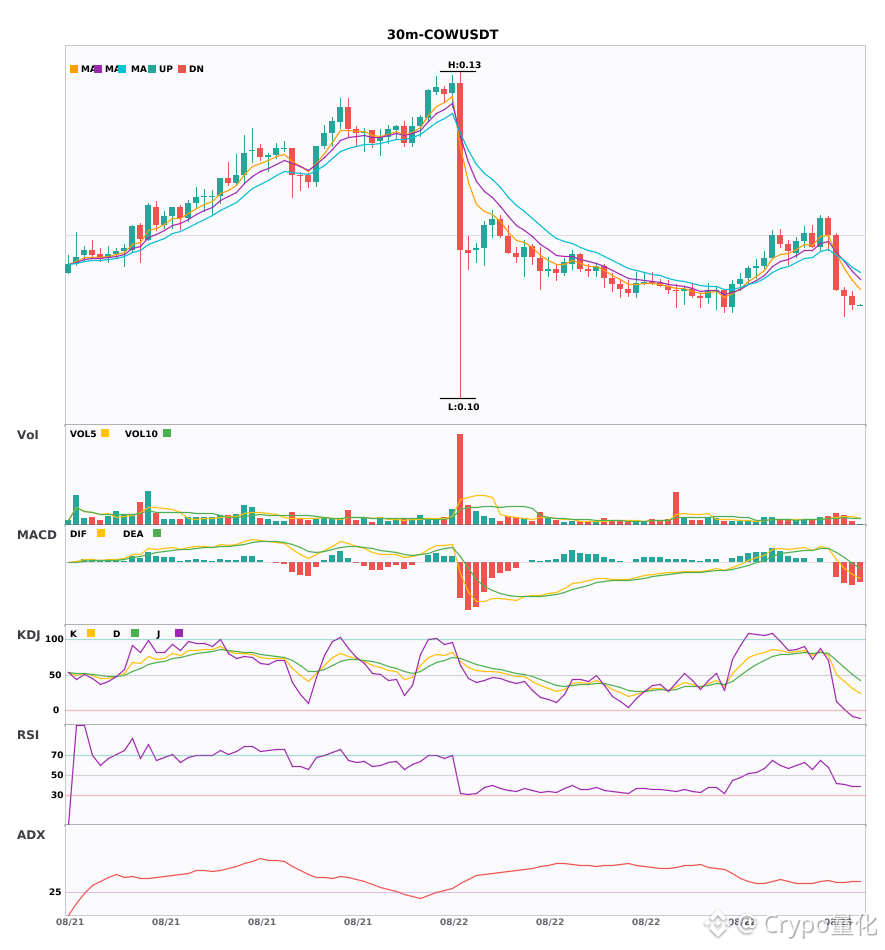Click the RSI 70 axis value
The image size is (885, 950).
58,755
